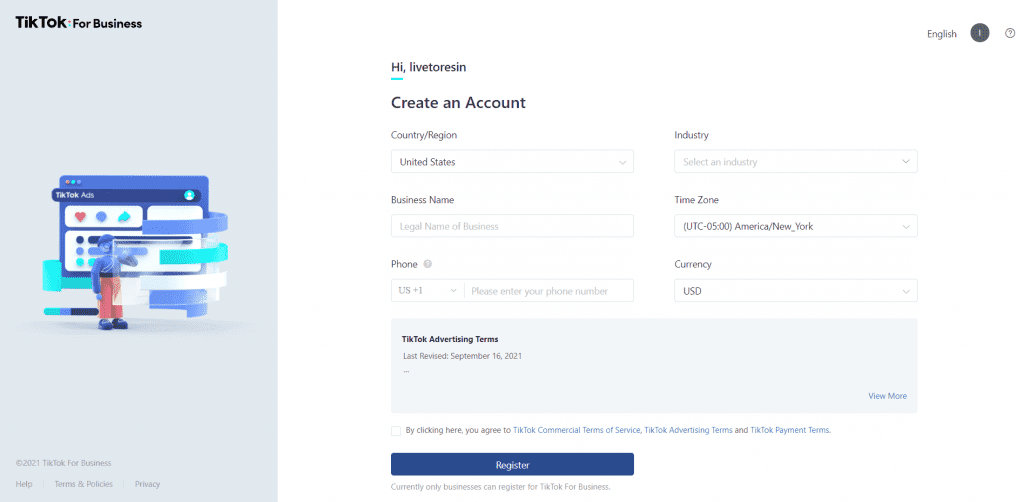
Task: Expand the Select an industry dropdown
Action: click(795, 162)
